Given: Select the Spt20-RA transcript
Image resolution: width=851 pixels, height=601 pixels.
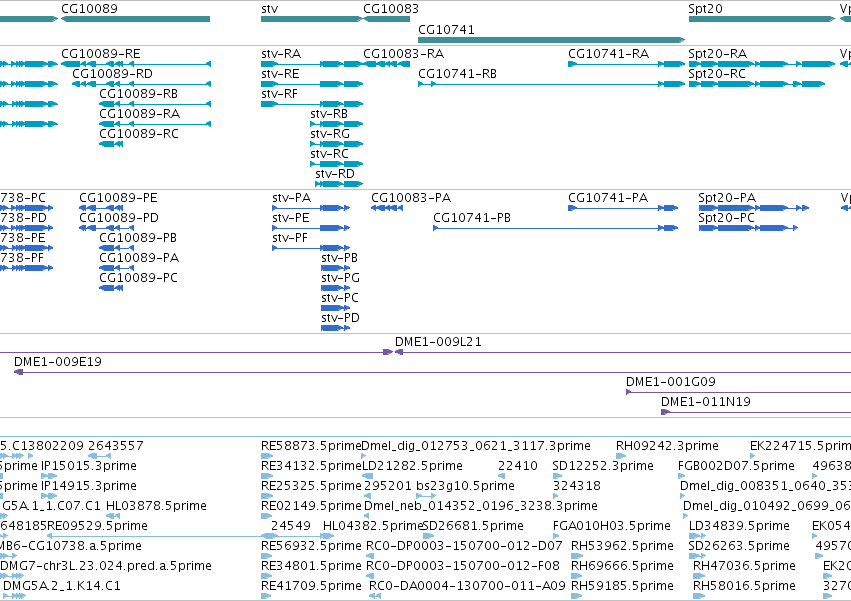Looking at the screenshot, I should point(762,64).
